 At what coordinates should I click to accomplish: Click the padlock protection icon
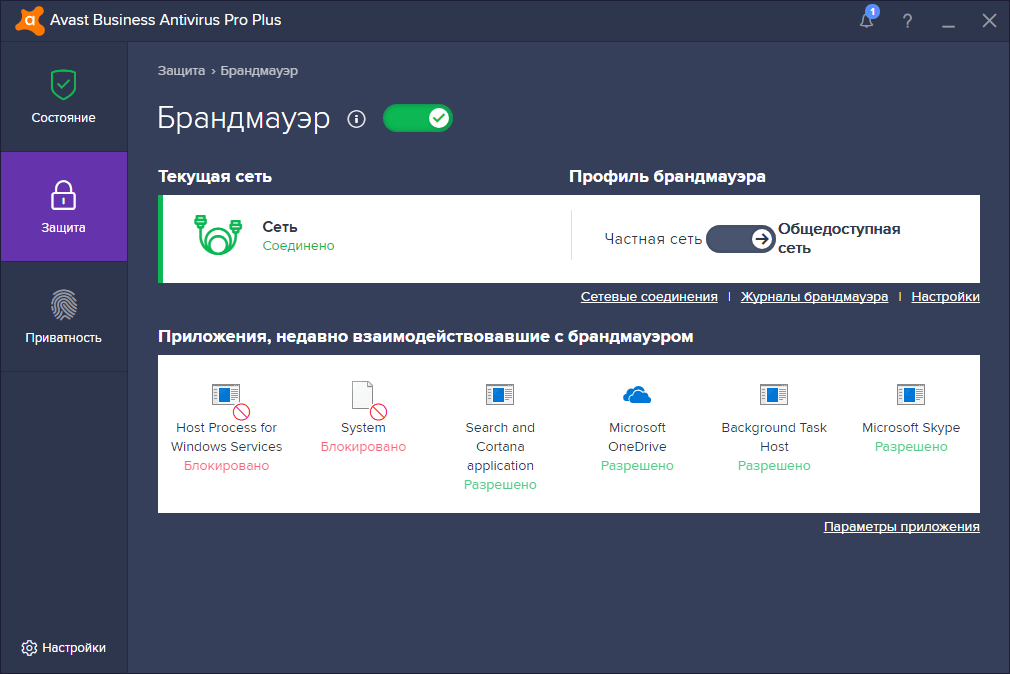tap(64, 195)
